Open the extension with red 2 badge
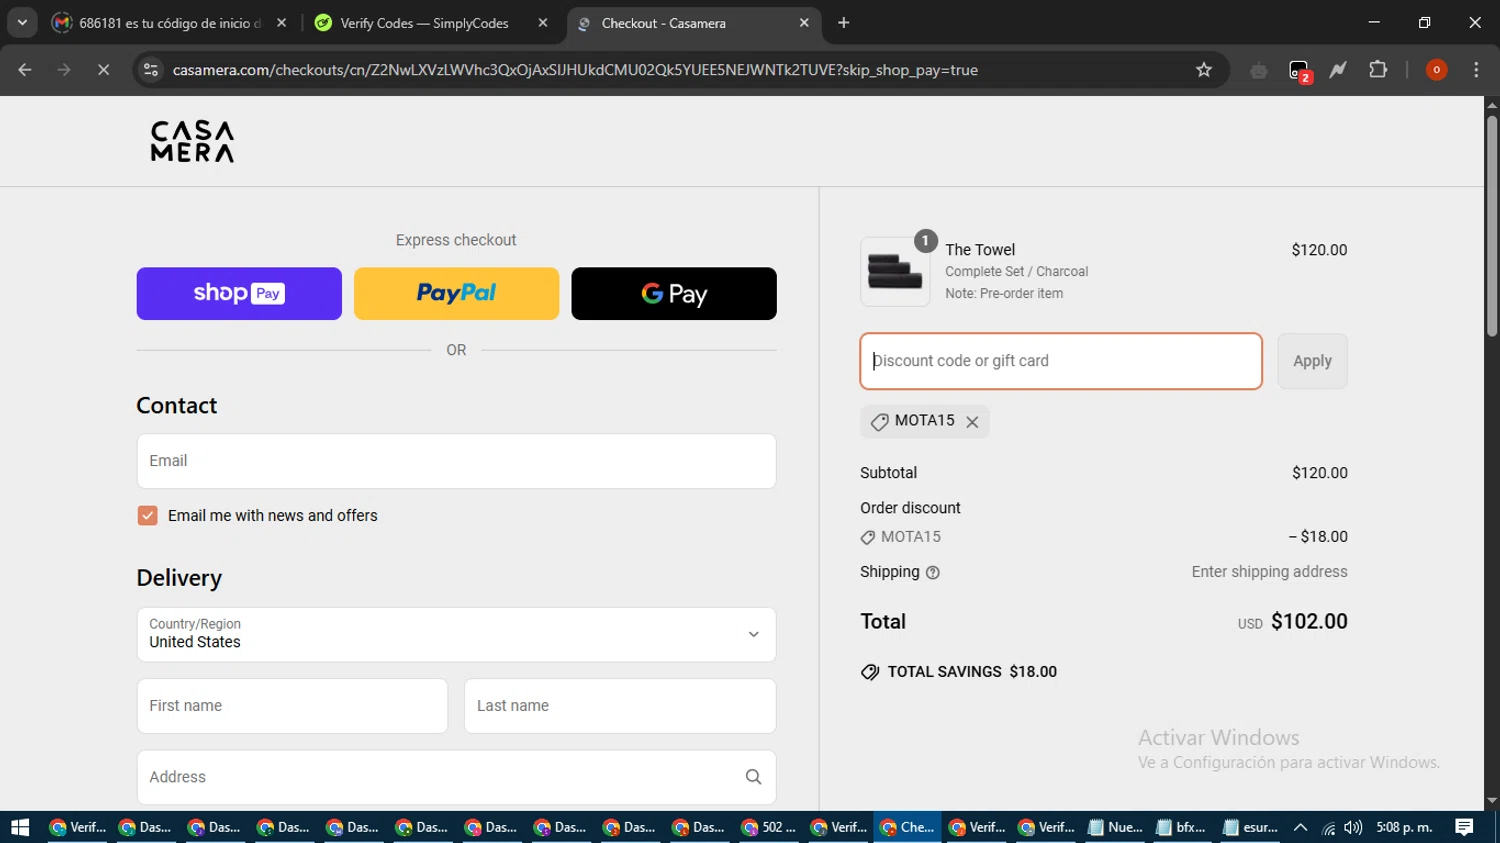The width and height of the screenshot is (1500, 843). [x=1299, y=70]
